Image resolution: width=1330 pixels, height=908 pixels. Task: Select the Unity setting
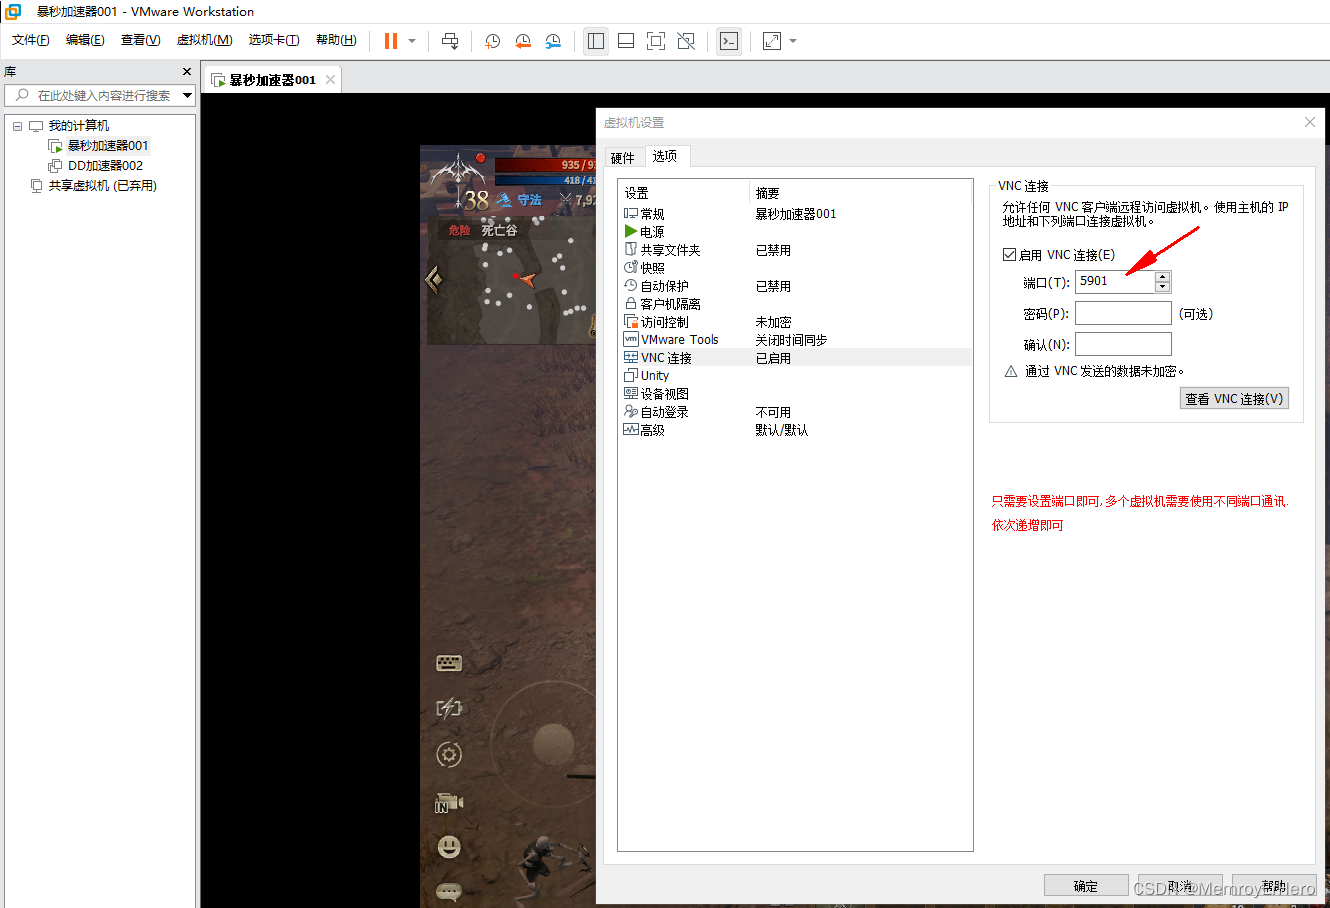[654, 376]
